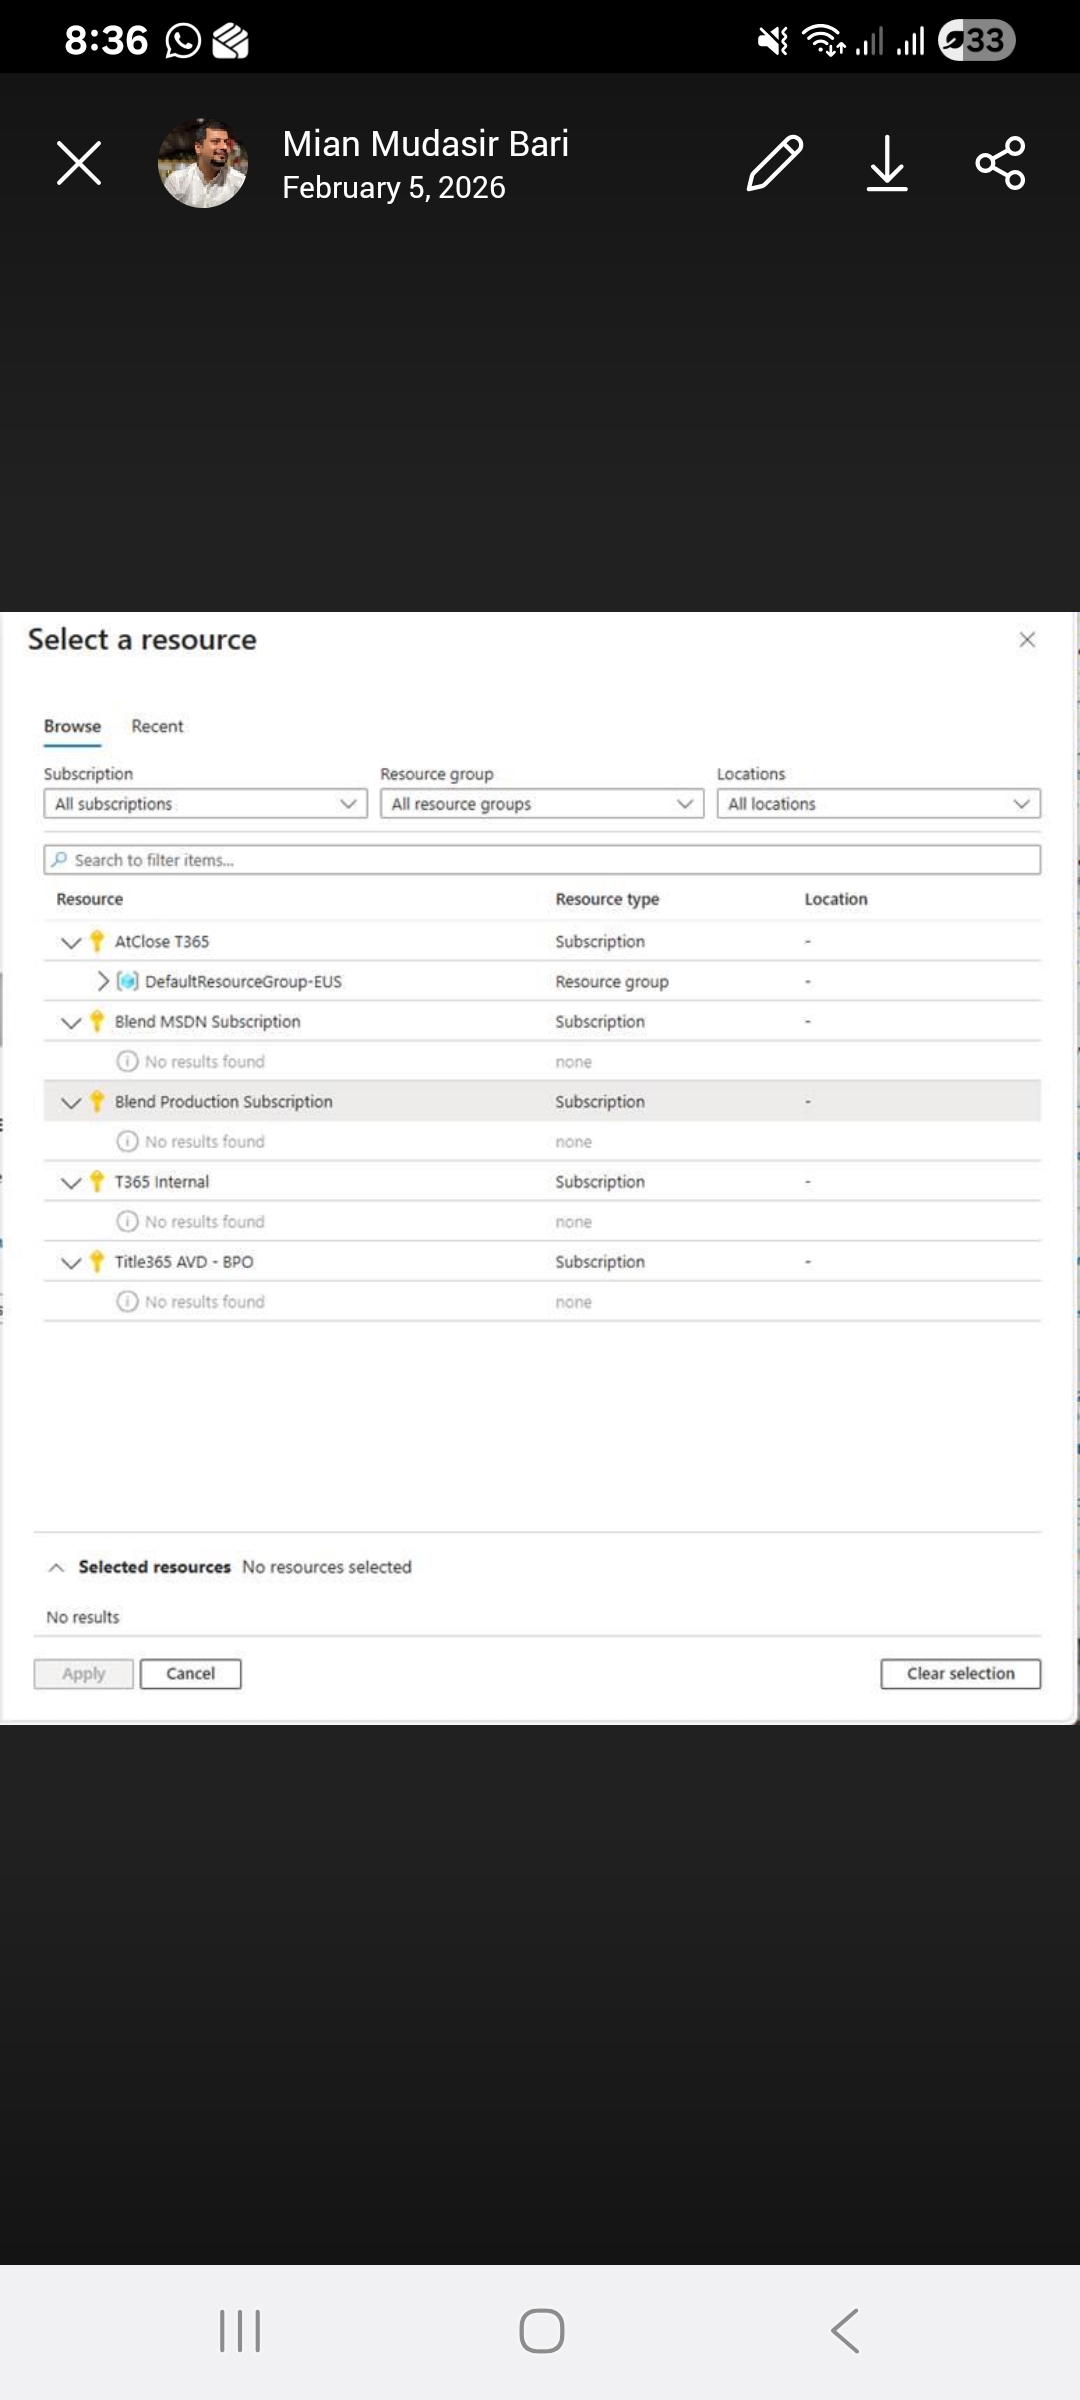
Task: Click Title365 AVD - BPO key icon
Action: [97, 1261]
